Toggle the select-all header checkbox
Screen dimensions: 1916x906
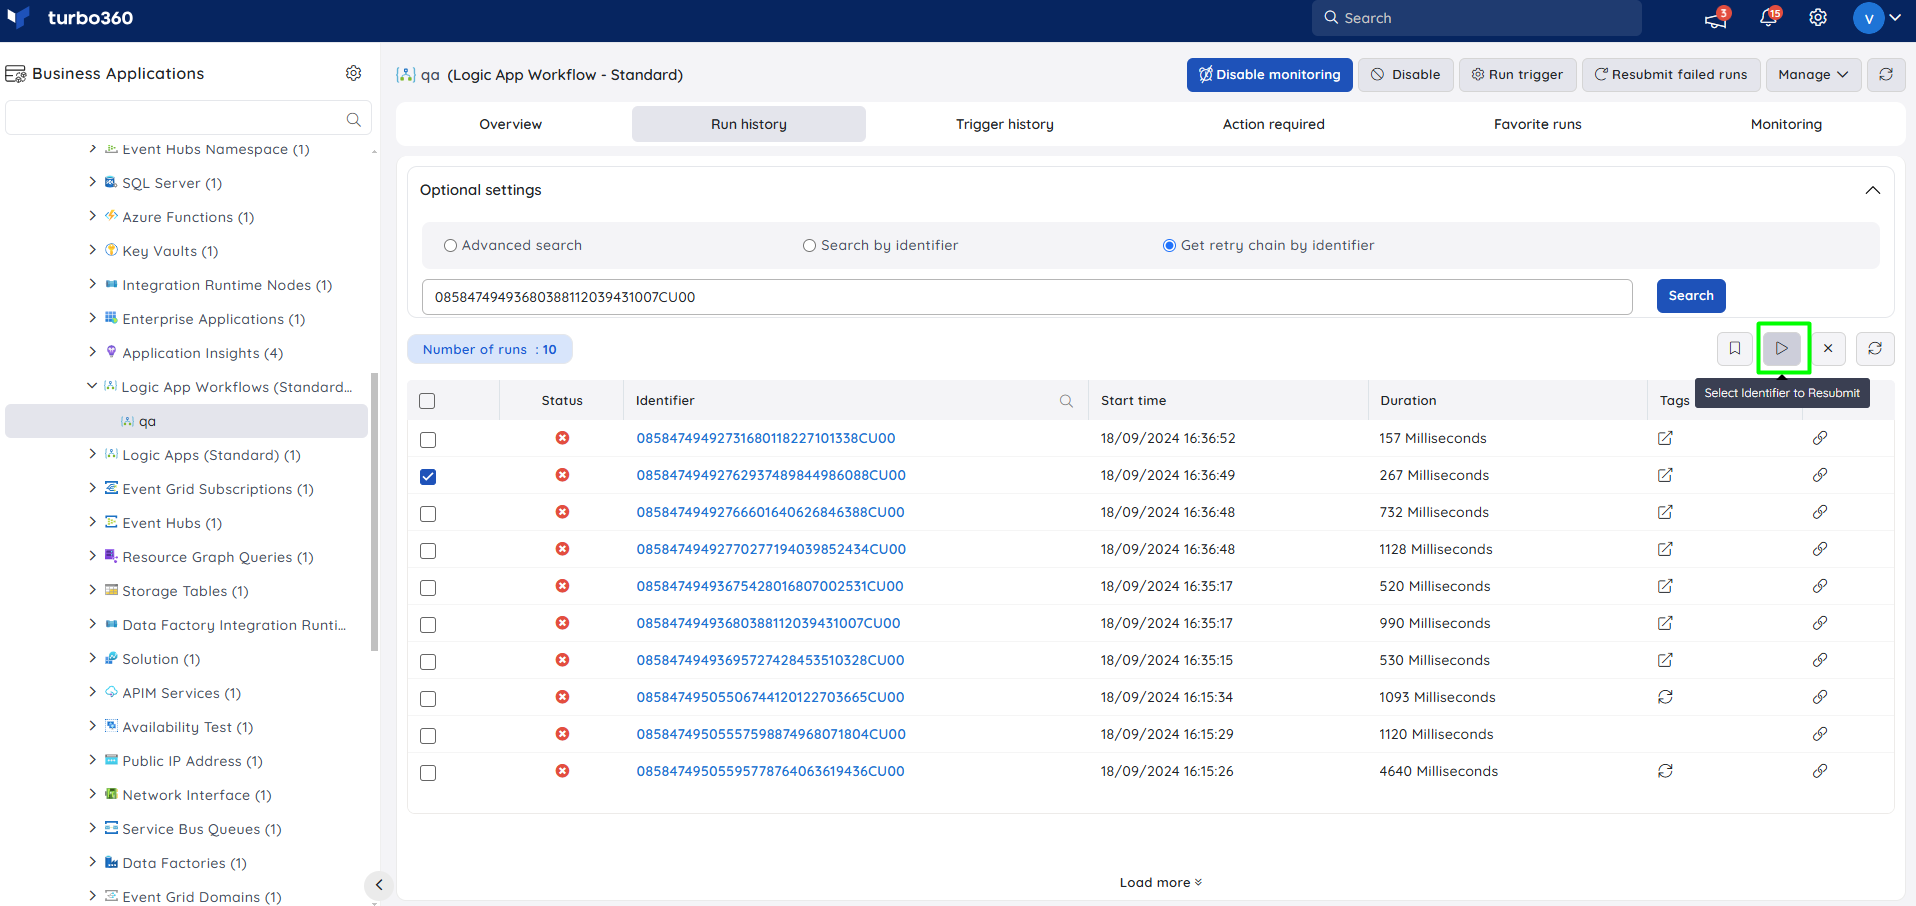tap(427, 401)
